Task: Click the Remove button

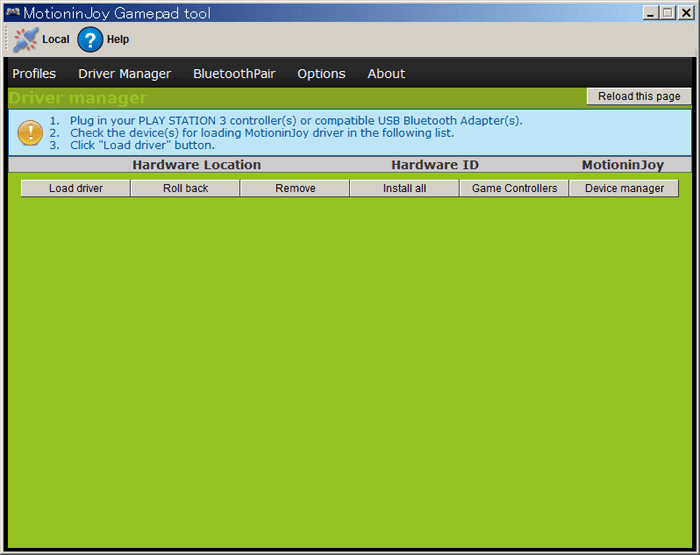Action: tap(295, 188)
